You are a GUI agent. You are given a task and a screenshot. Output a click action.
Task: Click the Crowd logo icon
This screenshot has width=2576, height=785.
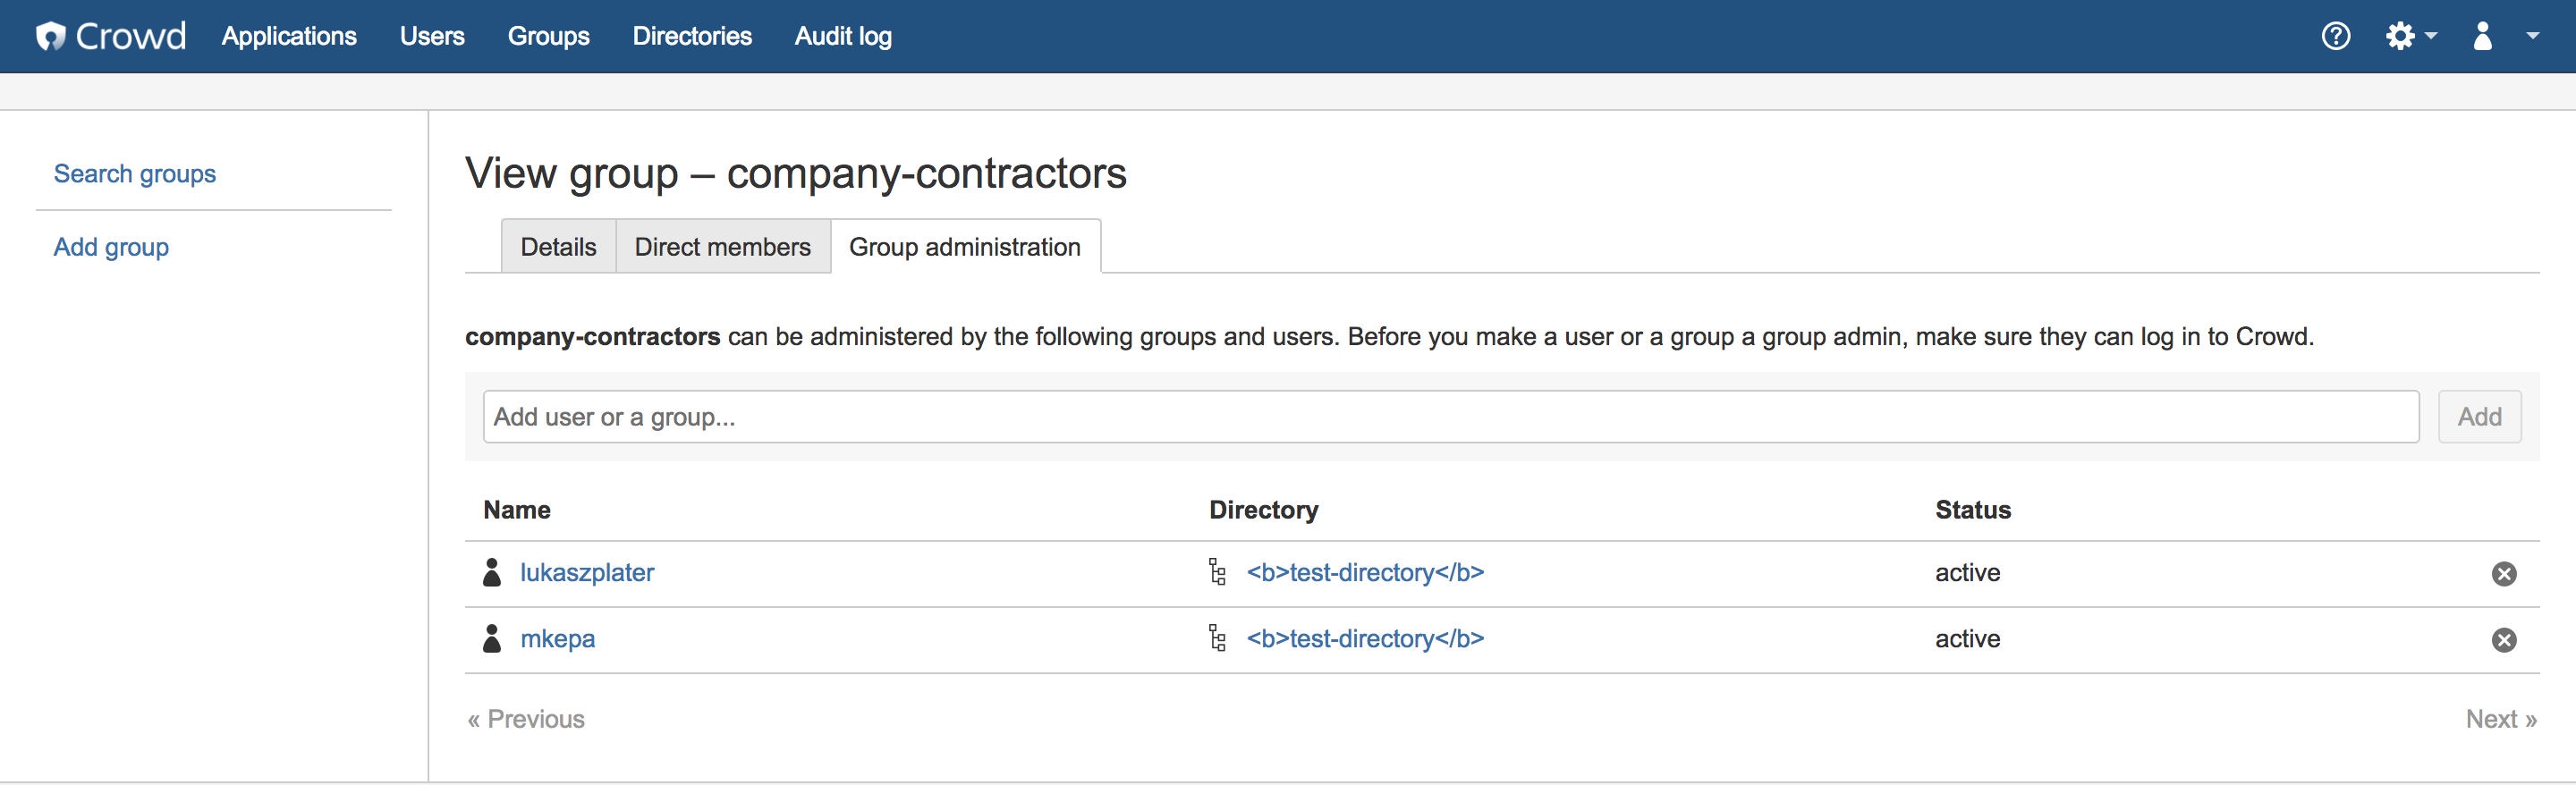[50, 36]
